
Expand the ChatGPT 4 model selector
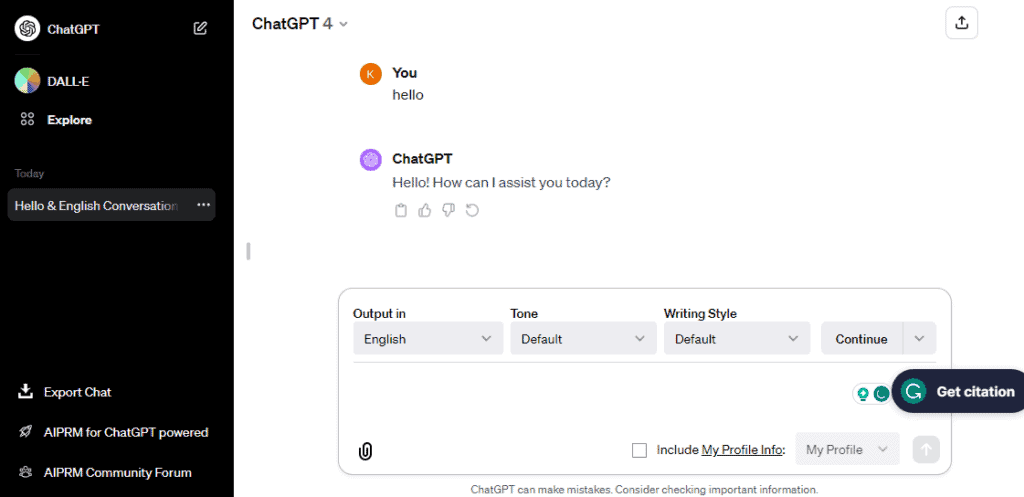click(x=300, y=23)
